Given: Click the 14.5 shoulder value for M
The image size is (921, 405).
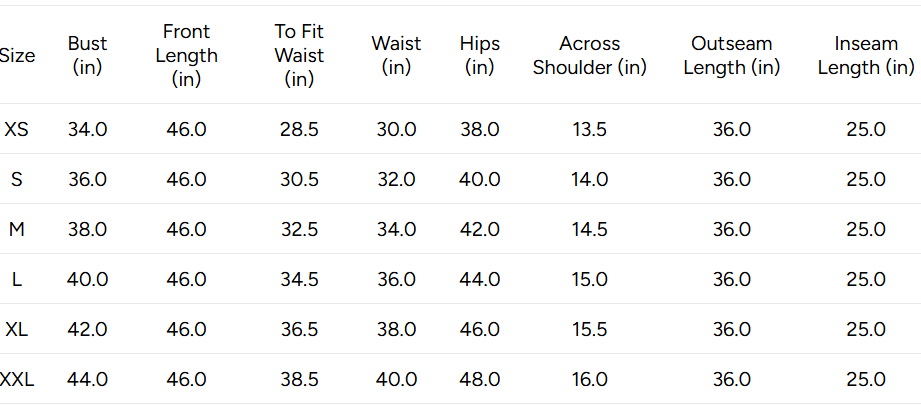Looking at the screenshot, I should 590,230.
